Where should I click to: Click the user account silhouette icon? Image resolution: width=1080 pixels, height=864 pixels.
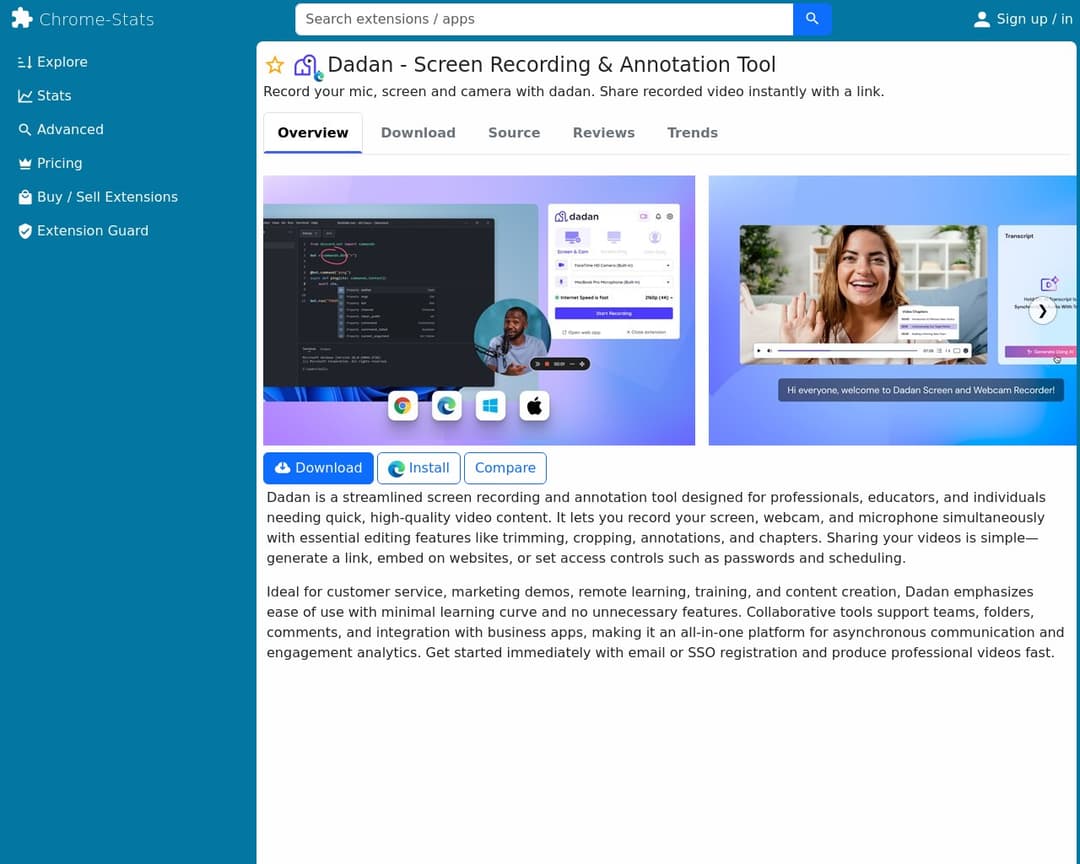coord(982,19)
